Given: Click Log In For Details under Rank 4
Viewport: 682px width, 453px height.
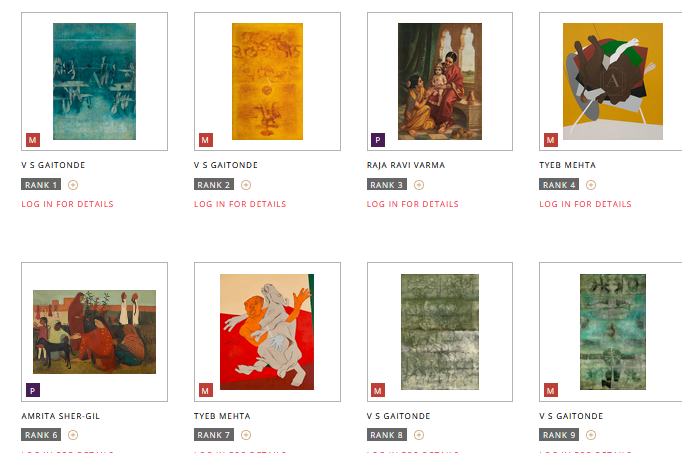Looking at the screenshot, I should point(585,204).
